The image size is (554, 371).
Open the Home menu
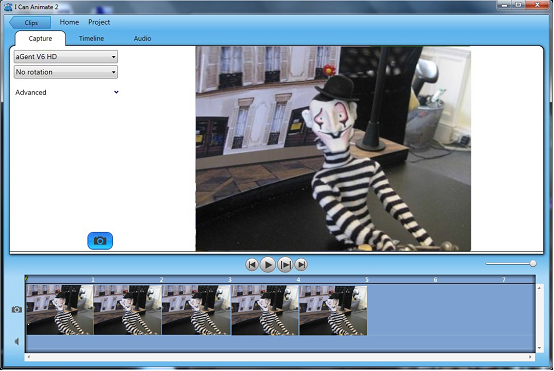[x=69, y=22]
